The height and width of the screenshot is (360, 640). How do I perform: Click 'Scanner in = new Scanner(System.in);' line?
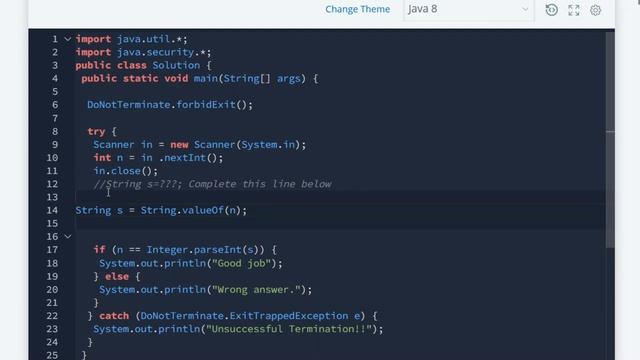pos(200,144)
